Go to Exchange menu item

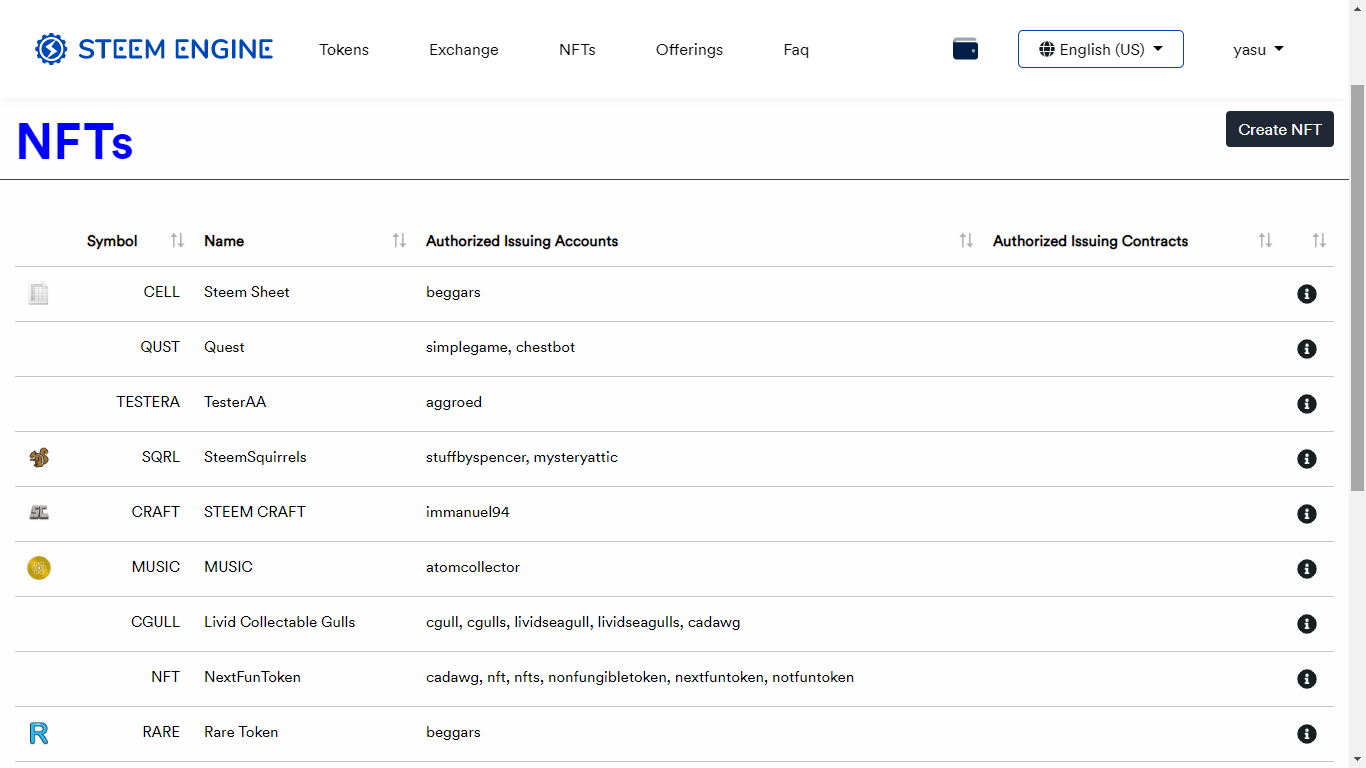(464, 49)
